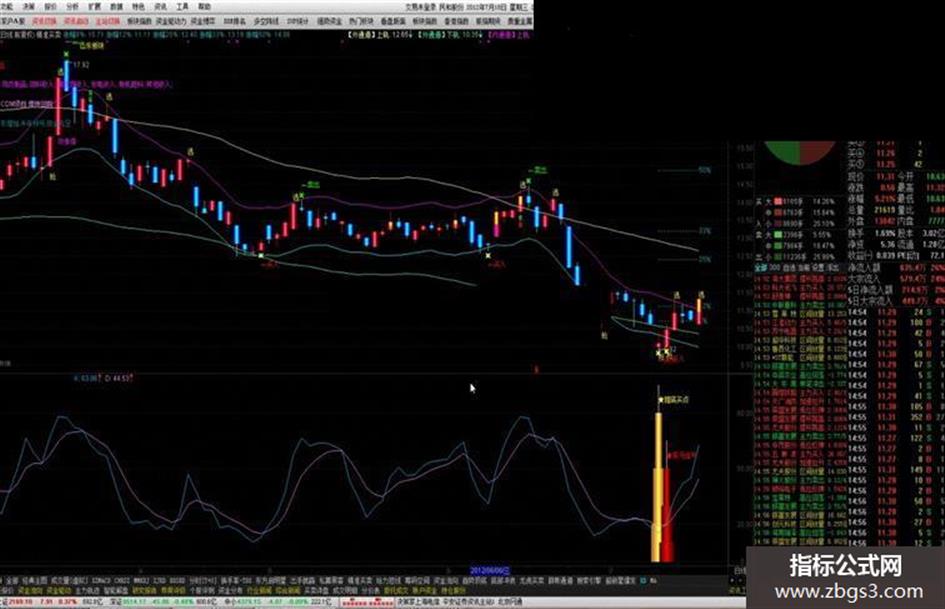Click the 现价 label in the quote panel
The width and height of the screenshot is (945, 609).
(x=856, y=177)
